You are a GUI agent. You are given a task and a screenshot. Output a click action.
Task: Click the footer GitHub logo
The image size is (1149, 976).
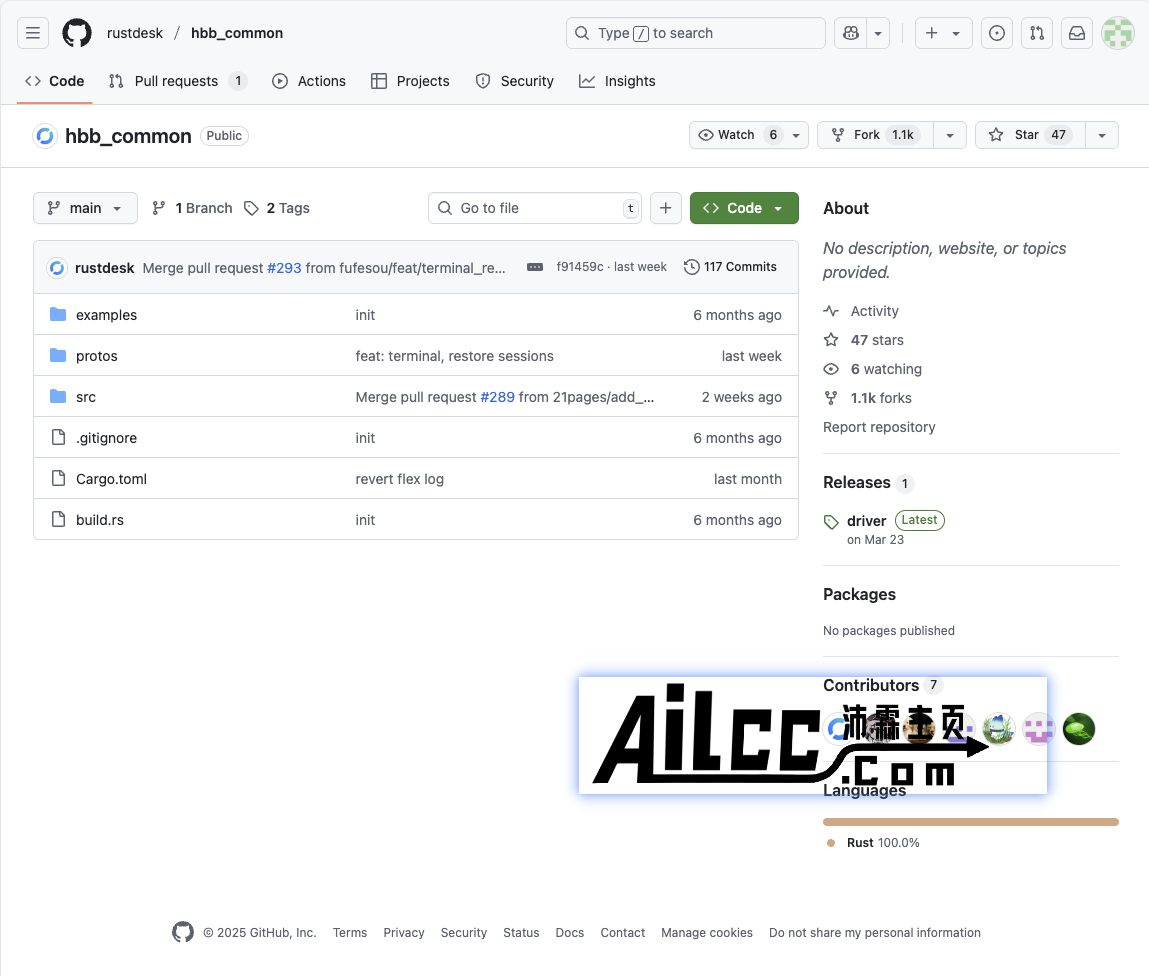point(183,932)
